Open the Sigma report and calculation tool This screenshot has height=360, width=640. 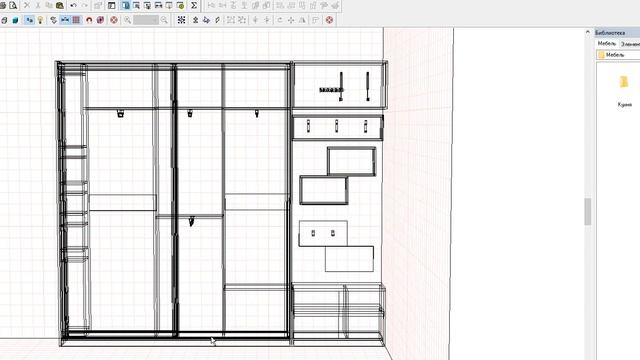(194, 6)
